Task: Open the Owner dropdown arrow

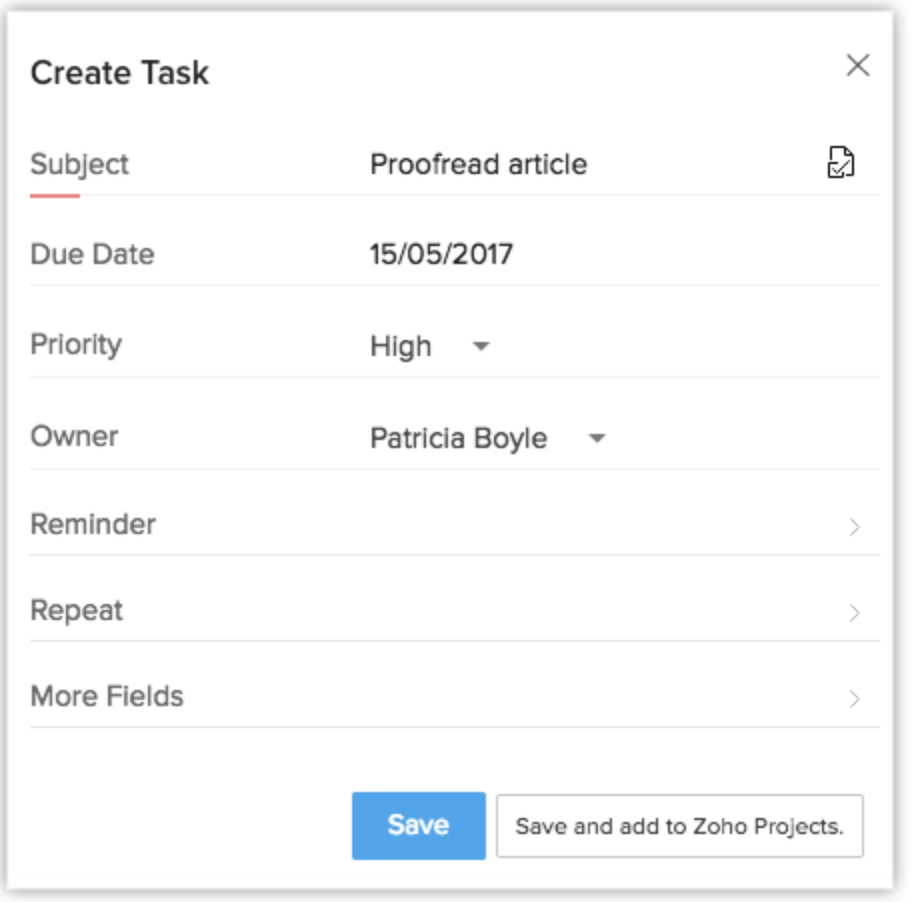Action: coord(597,438)
